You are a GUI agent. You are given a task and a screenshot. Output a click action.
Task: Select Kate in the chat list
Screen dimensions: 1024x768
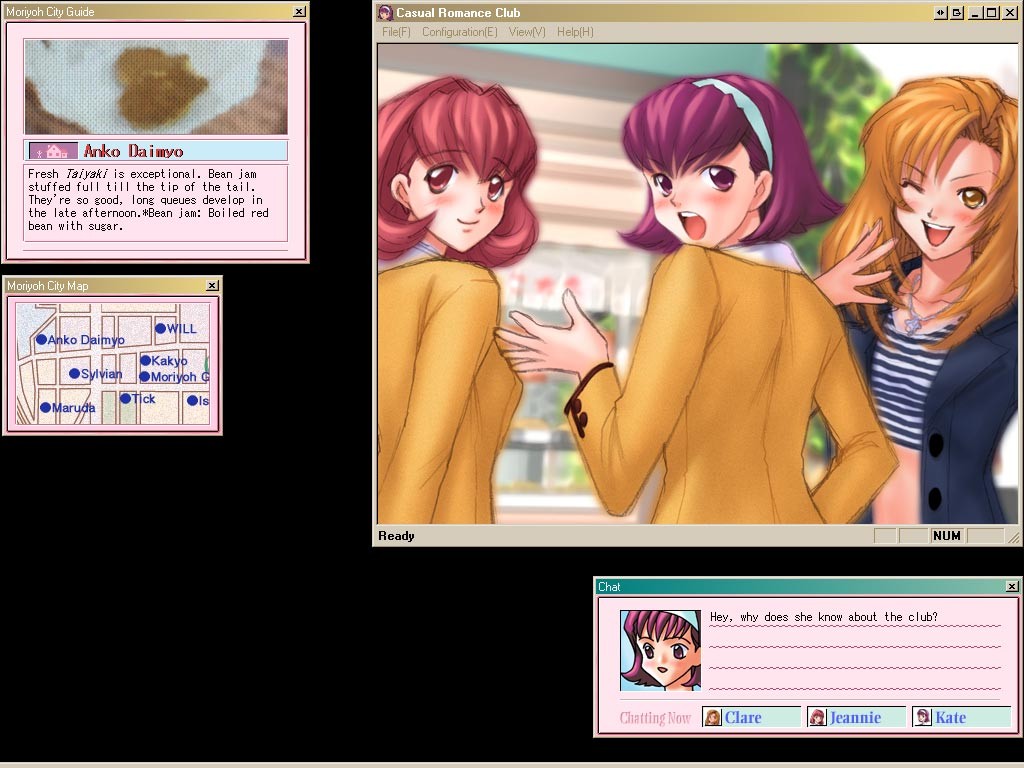point(961,717)
